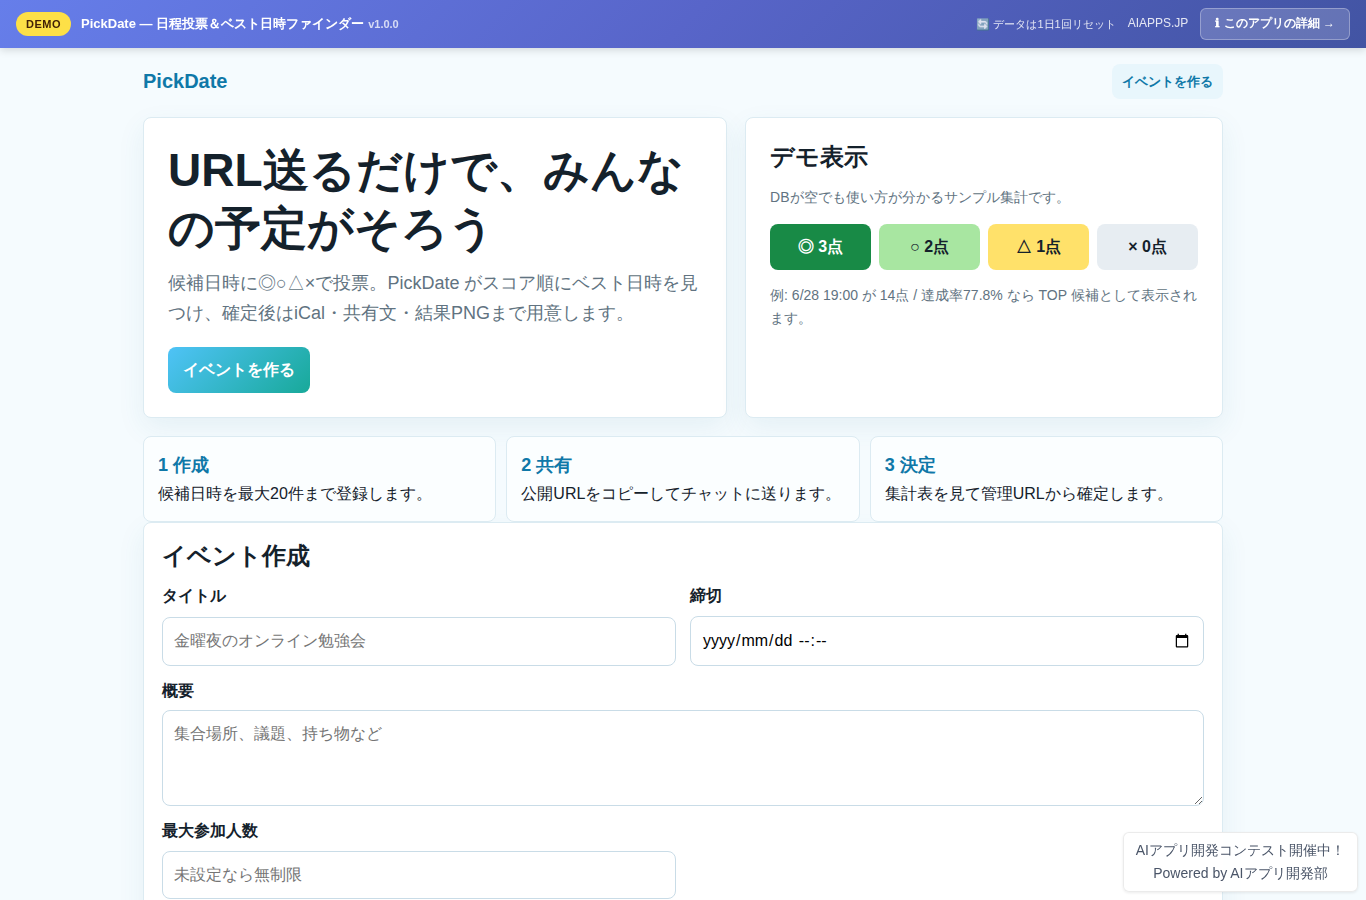Click the teal イベントを作る hero button
The height and width of the screenshot is (900, 1366).
pyautogui.click(x=239, y=370)
